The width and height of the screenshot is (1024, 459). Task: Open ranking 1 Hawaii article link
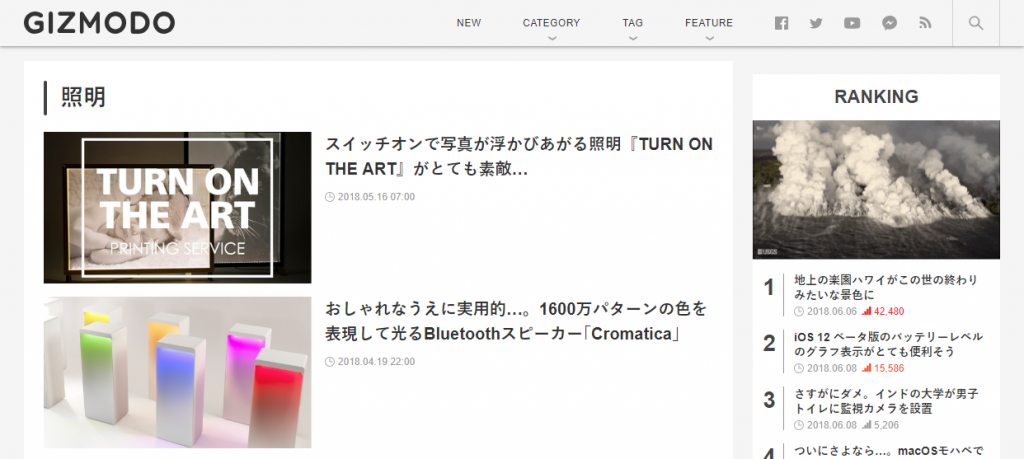click(886, 287)
